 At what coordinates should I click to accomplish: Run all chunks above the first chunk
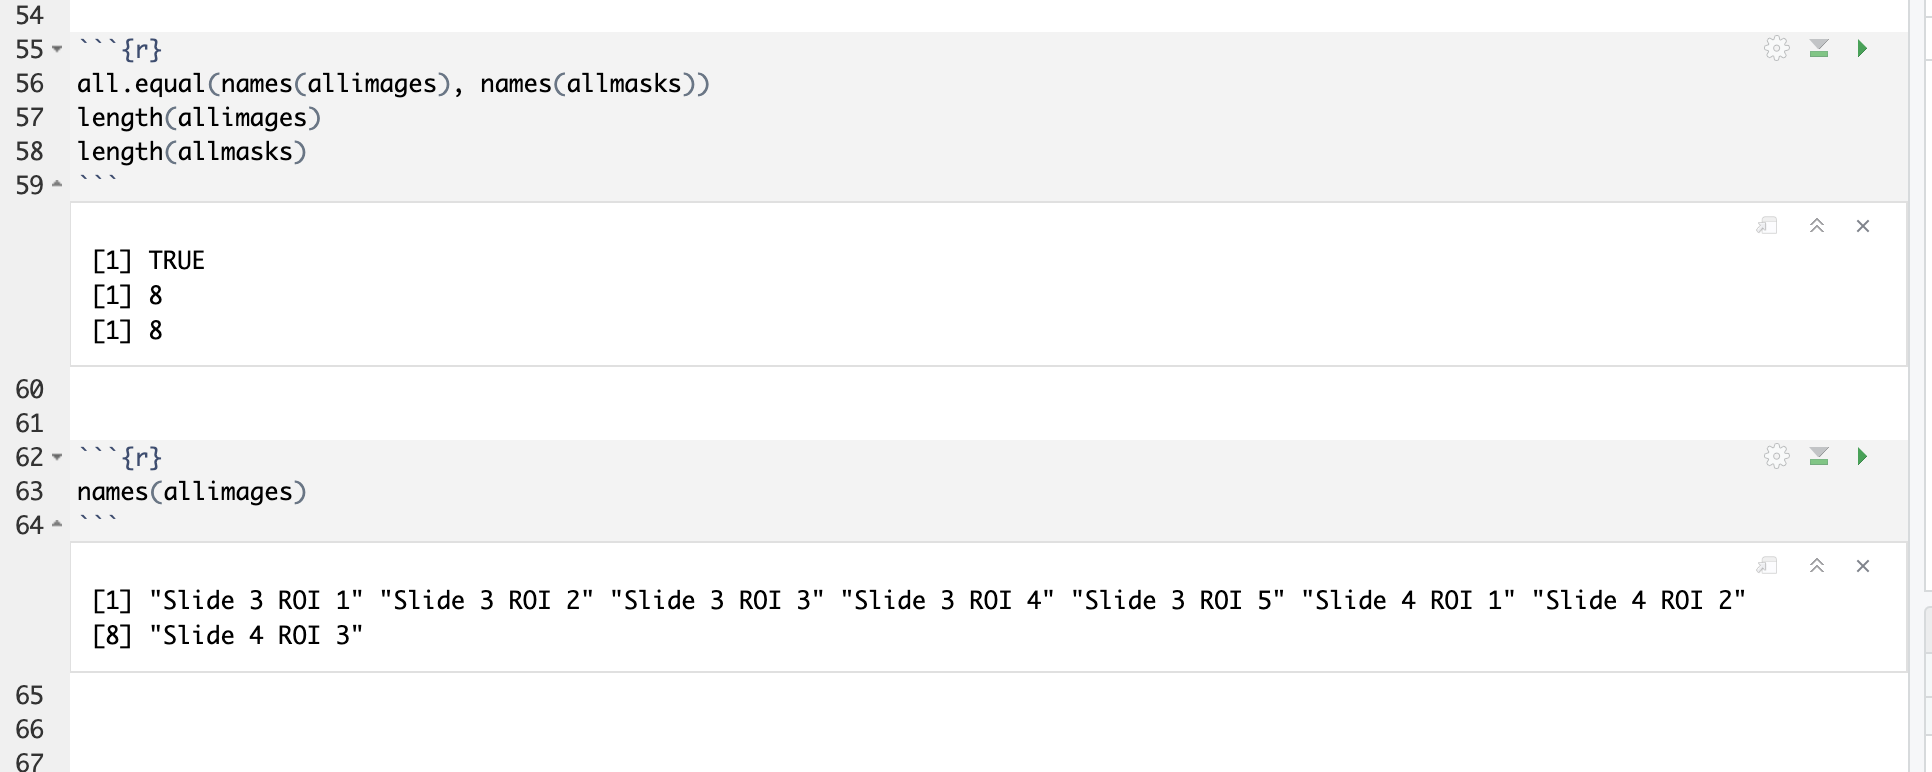coord(1820,48)
